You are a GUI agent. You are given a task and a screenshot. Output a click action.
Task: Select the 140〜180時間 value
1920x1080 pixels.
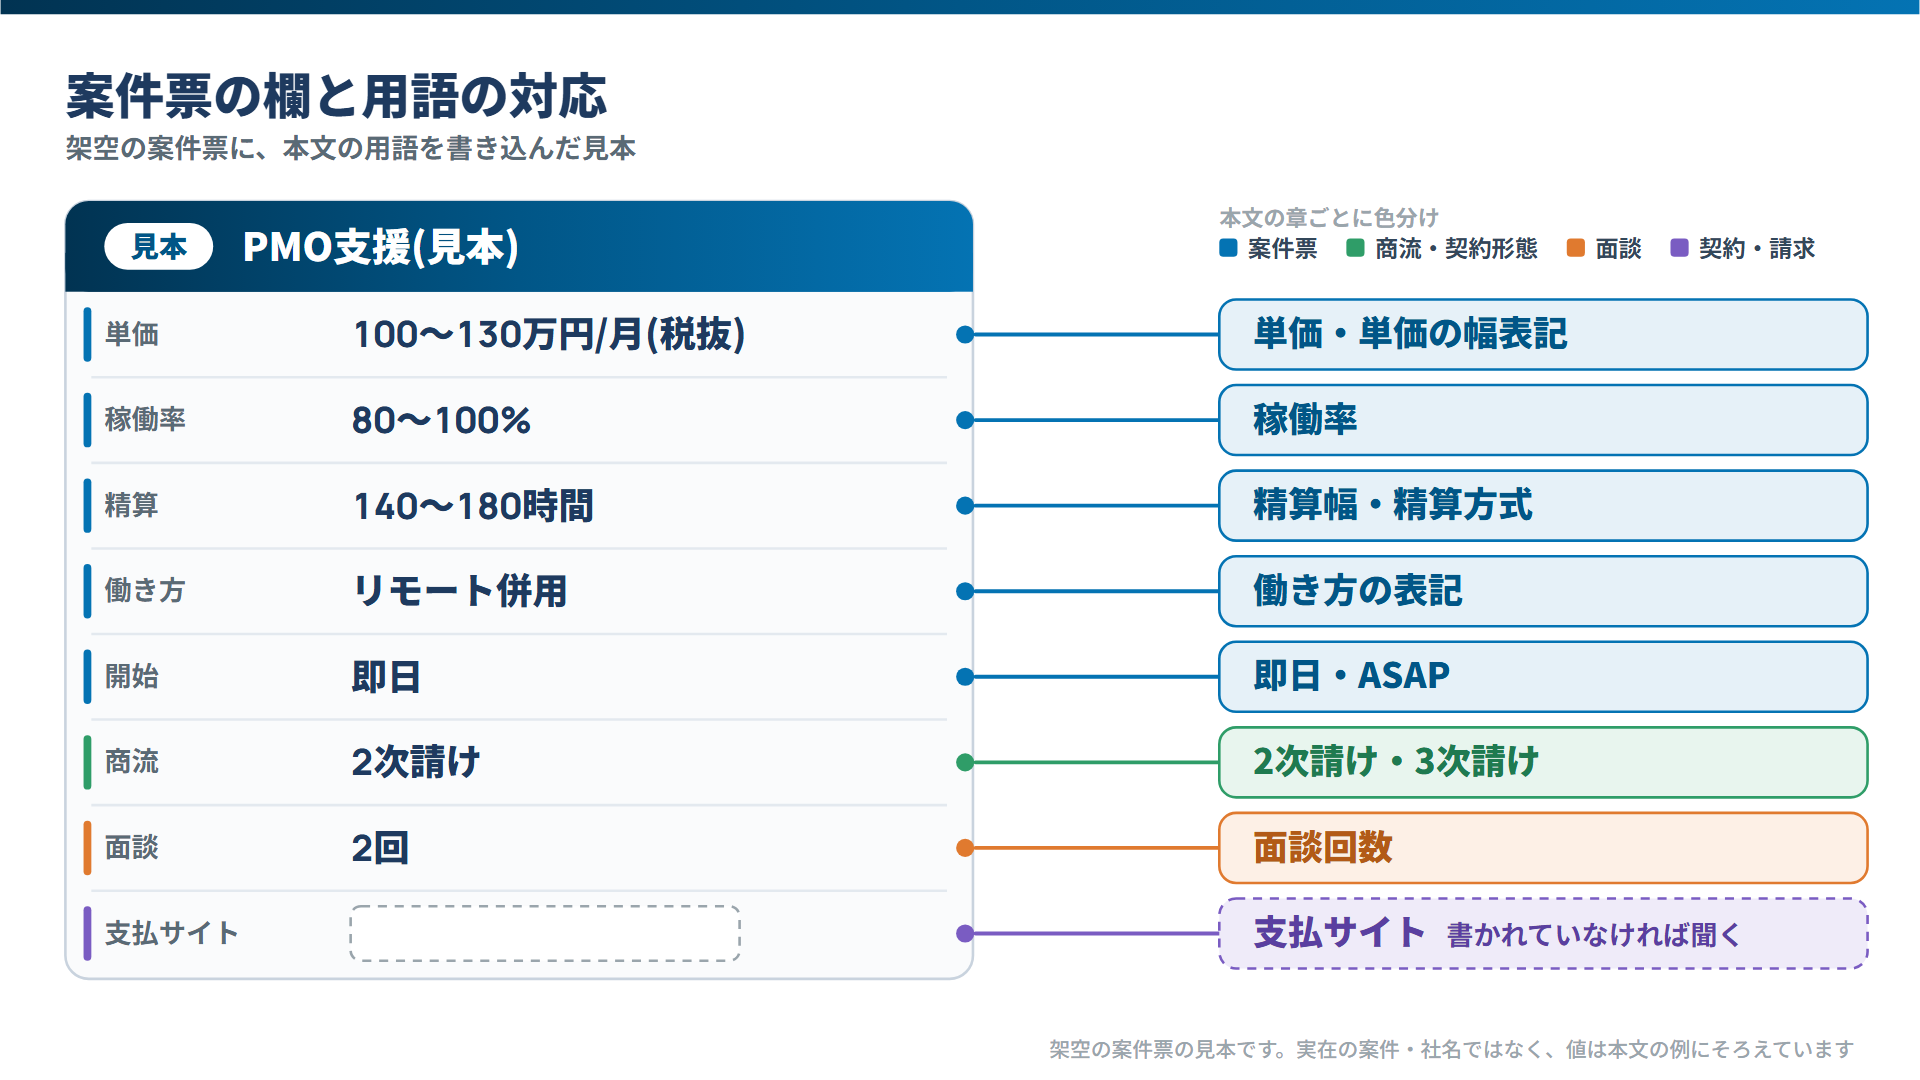[x=473, y=506]
